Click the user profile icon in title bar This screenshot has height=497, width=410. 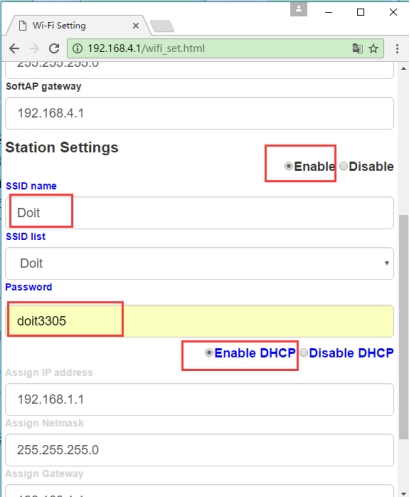coord(298,9)
